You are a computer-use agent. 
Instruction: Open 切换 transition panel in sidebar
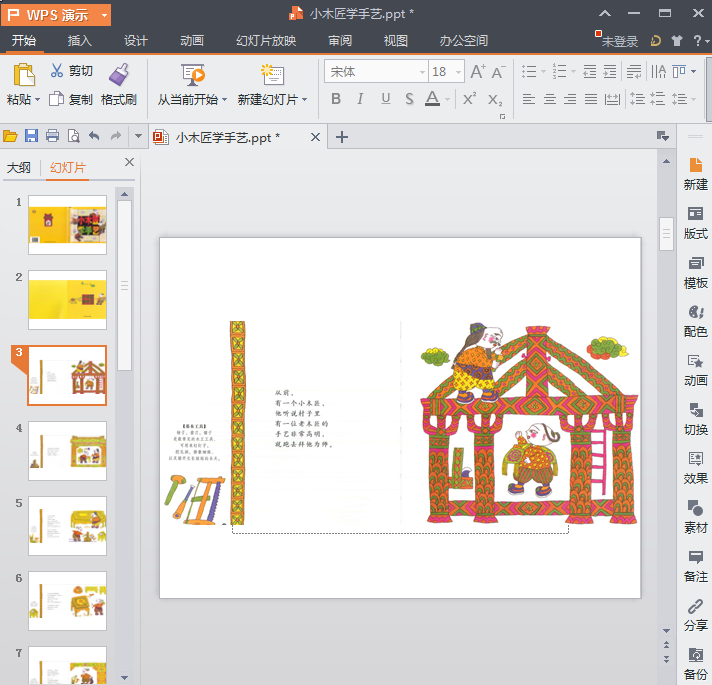pyautogui.click(x=695, y=419)
